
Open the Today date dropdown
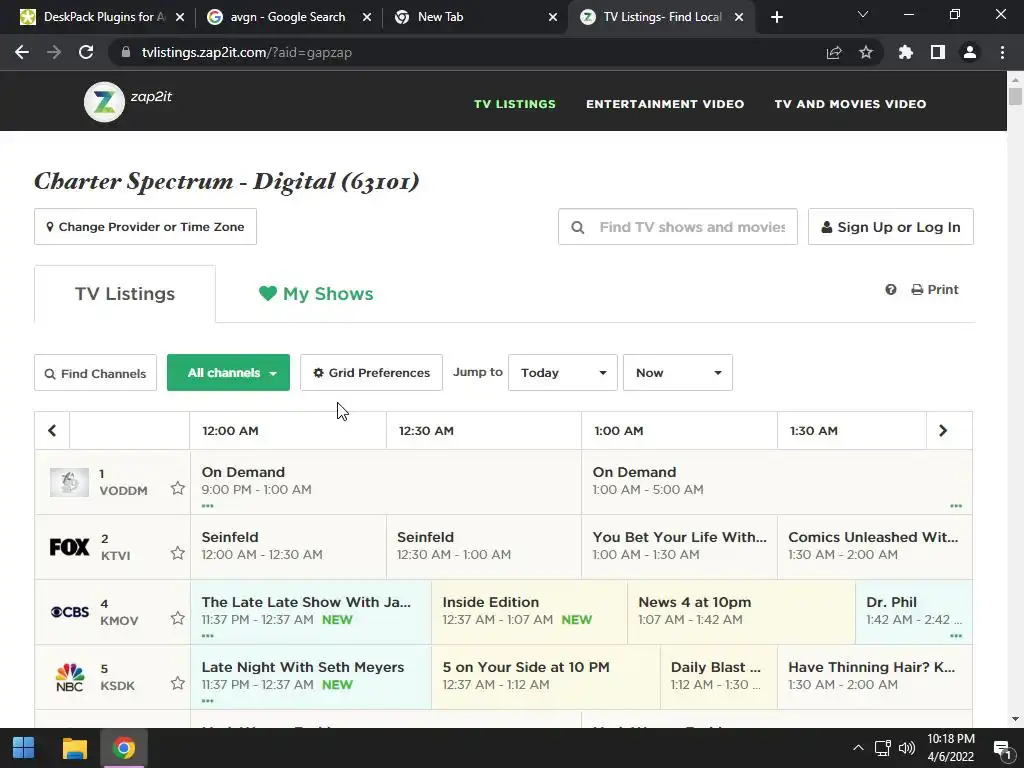(x=563, y=373)
